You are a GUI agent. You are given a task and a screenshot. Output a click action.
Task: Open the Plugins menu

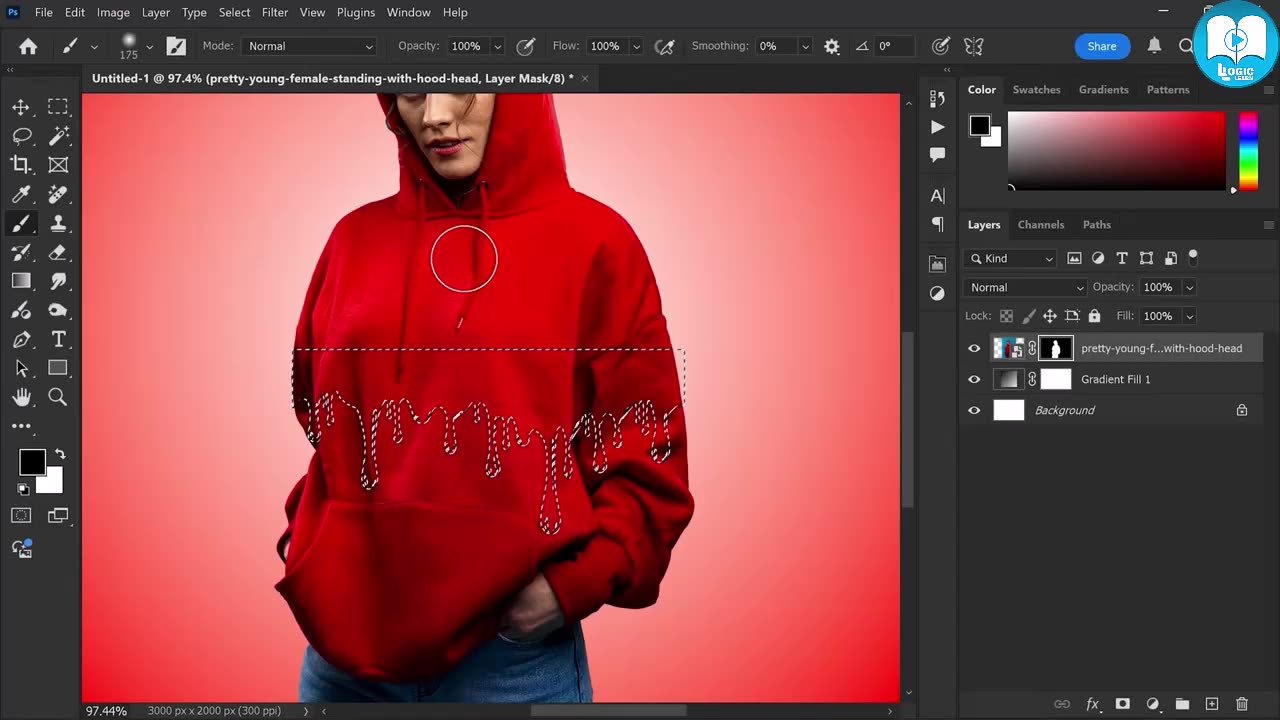coord(356,12)
